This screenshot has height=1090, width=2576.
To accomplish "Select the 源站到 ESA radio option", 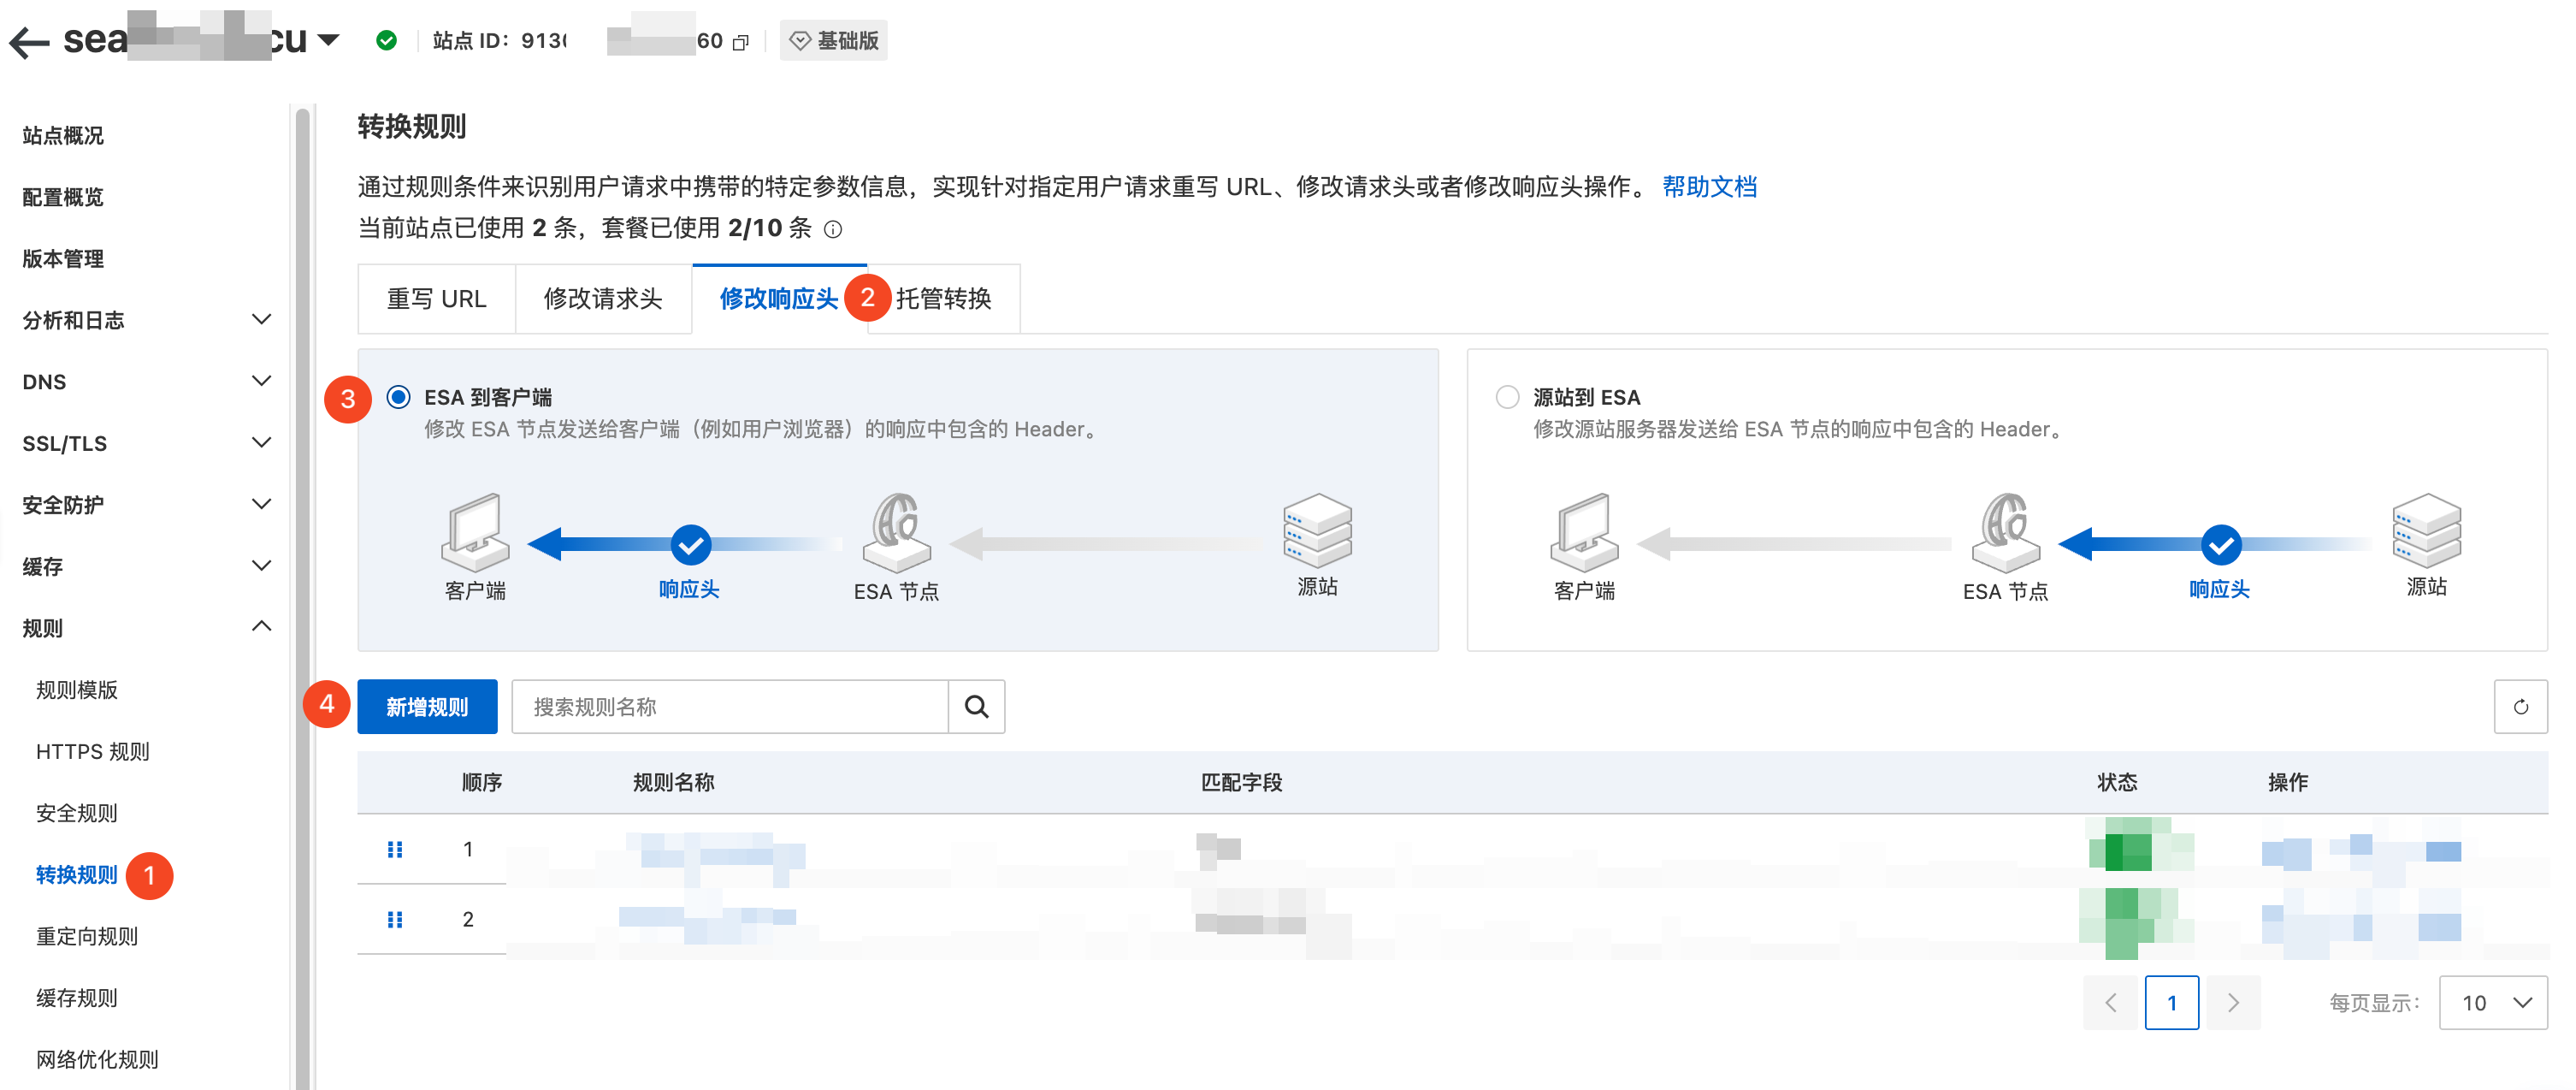I will click(x=1507, y=397).
